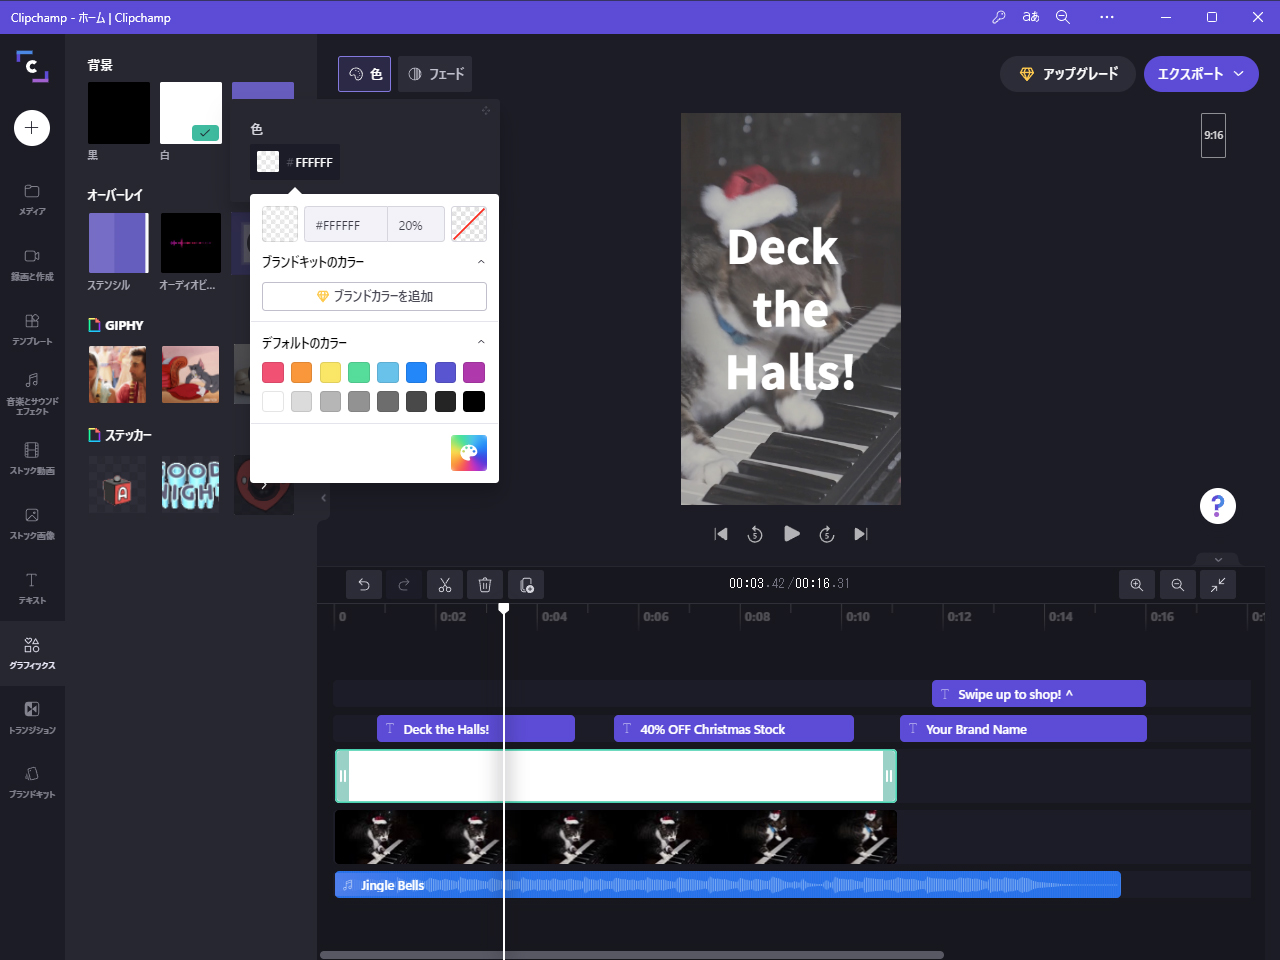Select the オーディオビ... overlay thumbnail
Viewport: 1280px width, 960px height.
click(x=191, y=243)
